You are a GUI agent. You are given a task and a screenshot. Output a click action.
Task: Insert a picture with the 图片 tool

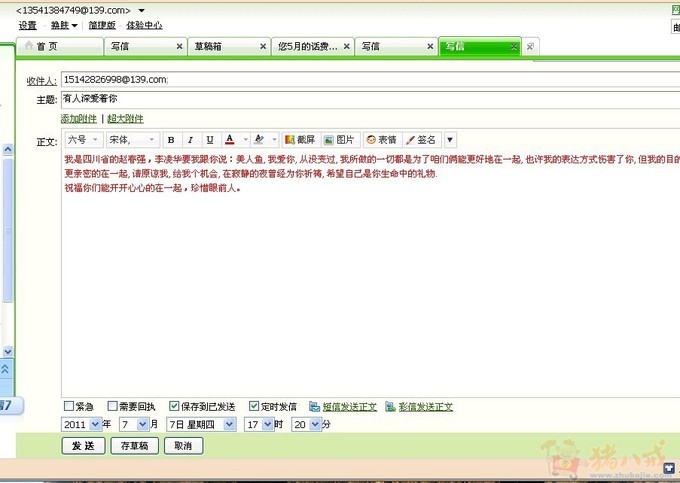coord(340,140)
